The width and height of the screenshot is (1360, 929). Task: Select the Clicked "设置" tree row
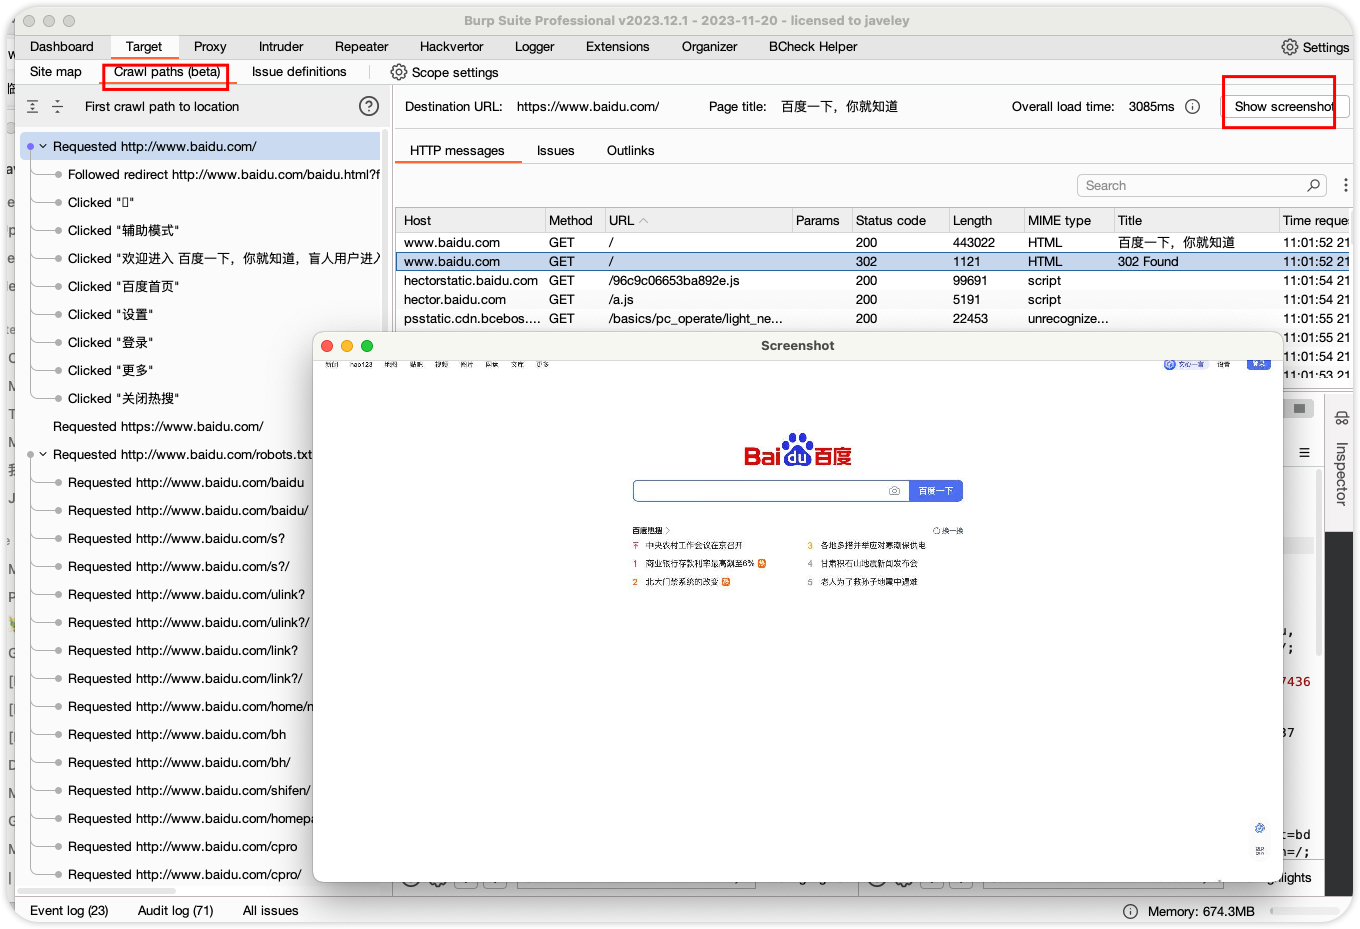pyautogui.click(x=111, y=315)
